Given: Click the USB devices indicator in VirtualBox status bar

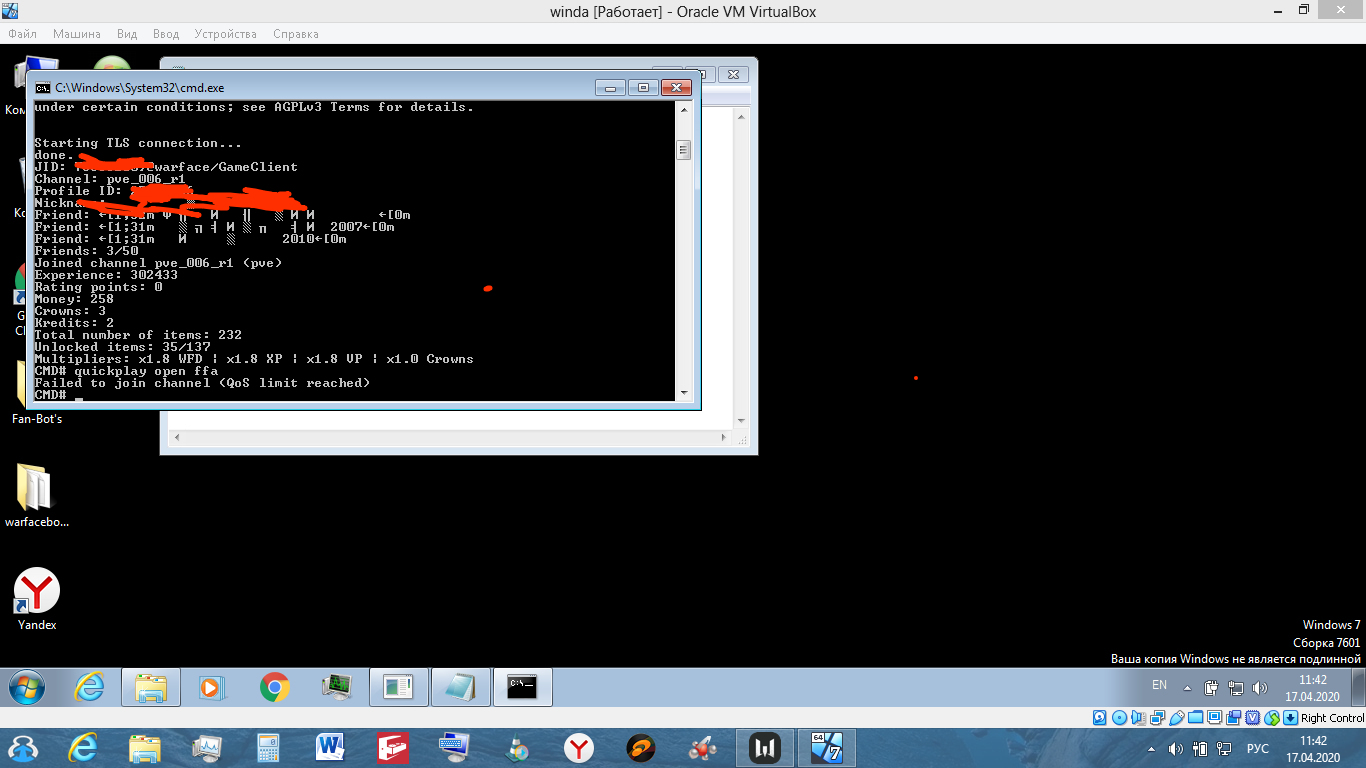Looking at the screenshot, I should pos(1176,717).
